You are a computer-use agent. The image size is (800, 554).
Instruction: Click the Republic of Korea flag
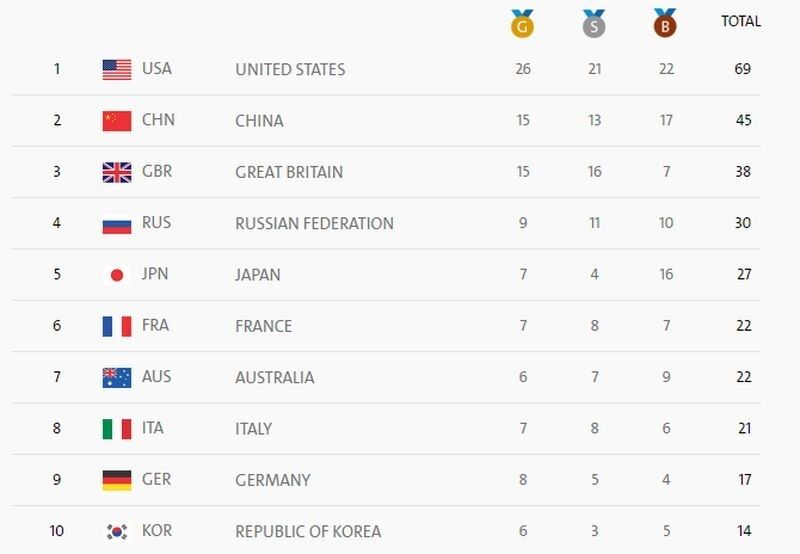click(117, 532)
